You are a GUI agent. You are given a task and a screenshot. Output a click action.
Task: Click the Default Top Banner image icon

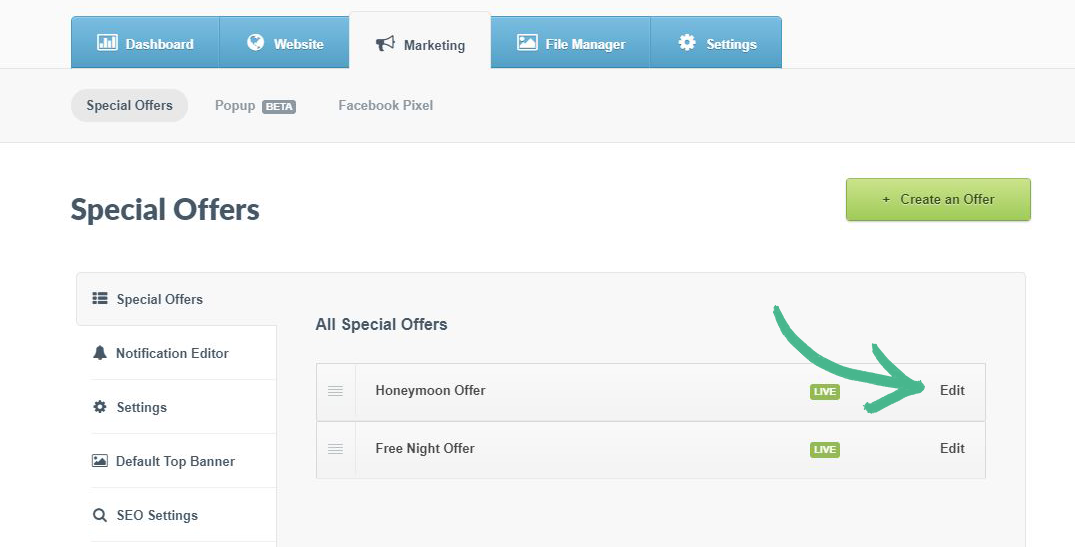point(99,461)
